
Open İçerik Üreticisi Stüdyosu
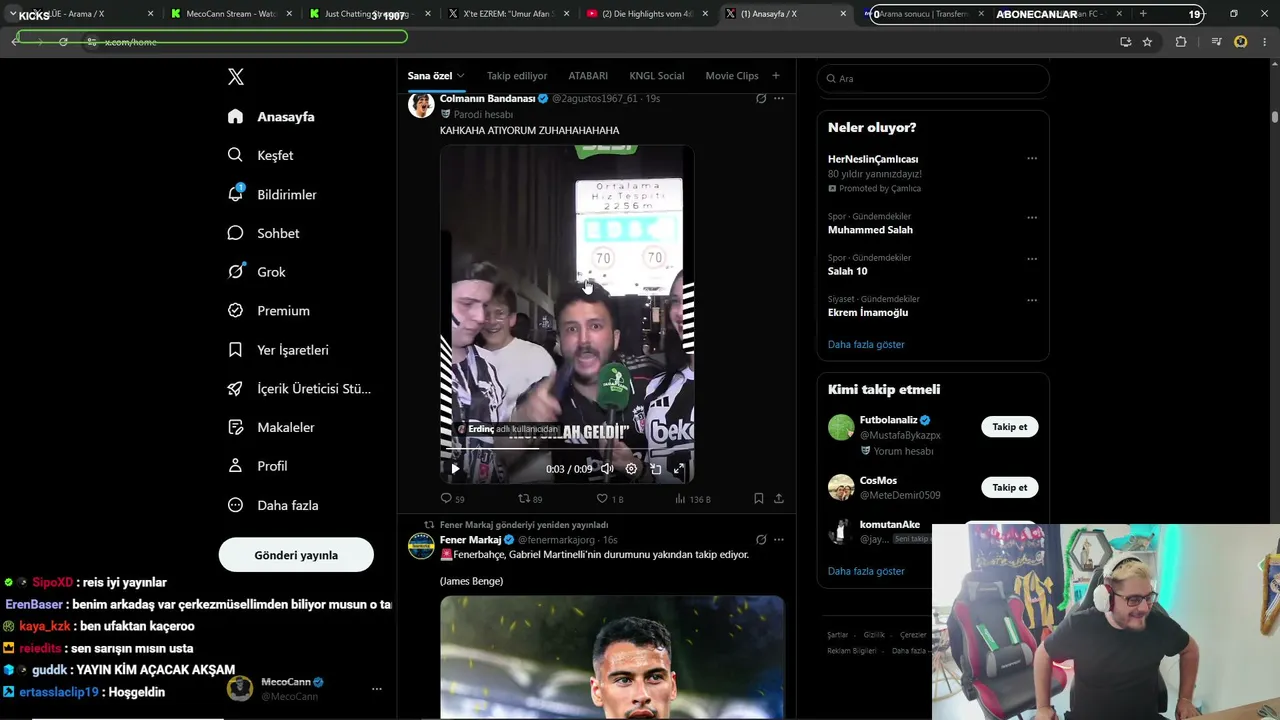[x=299, y=389]
